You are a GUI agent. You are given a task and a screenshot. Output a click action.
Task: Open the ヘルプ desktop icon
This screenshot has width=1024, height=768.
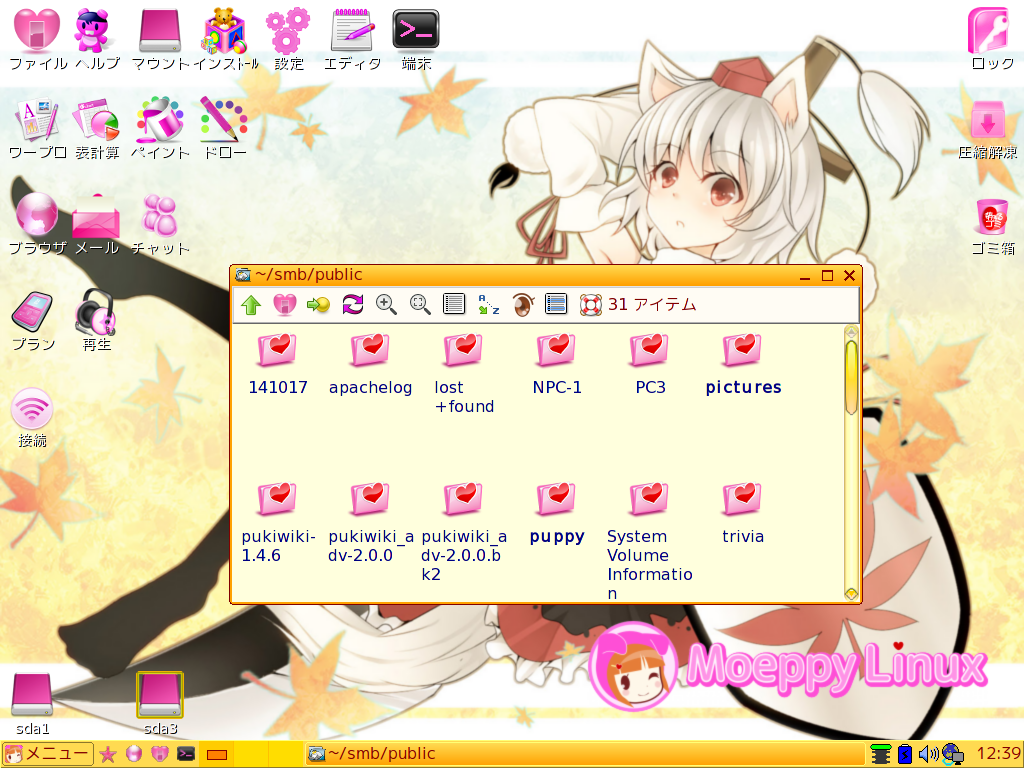tap(97, 39)
